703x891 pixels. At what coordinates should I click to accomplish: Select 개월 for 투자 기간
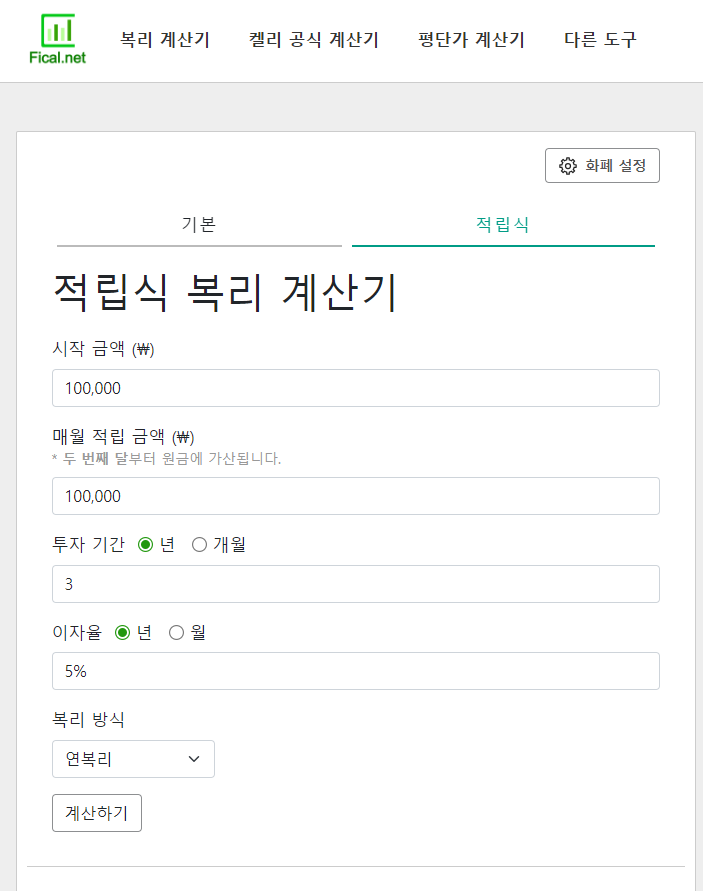click(x=199, y=545)
